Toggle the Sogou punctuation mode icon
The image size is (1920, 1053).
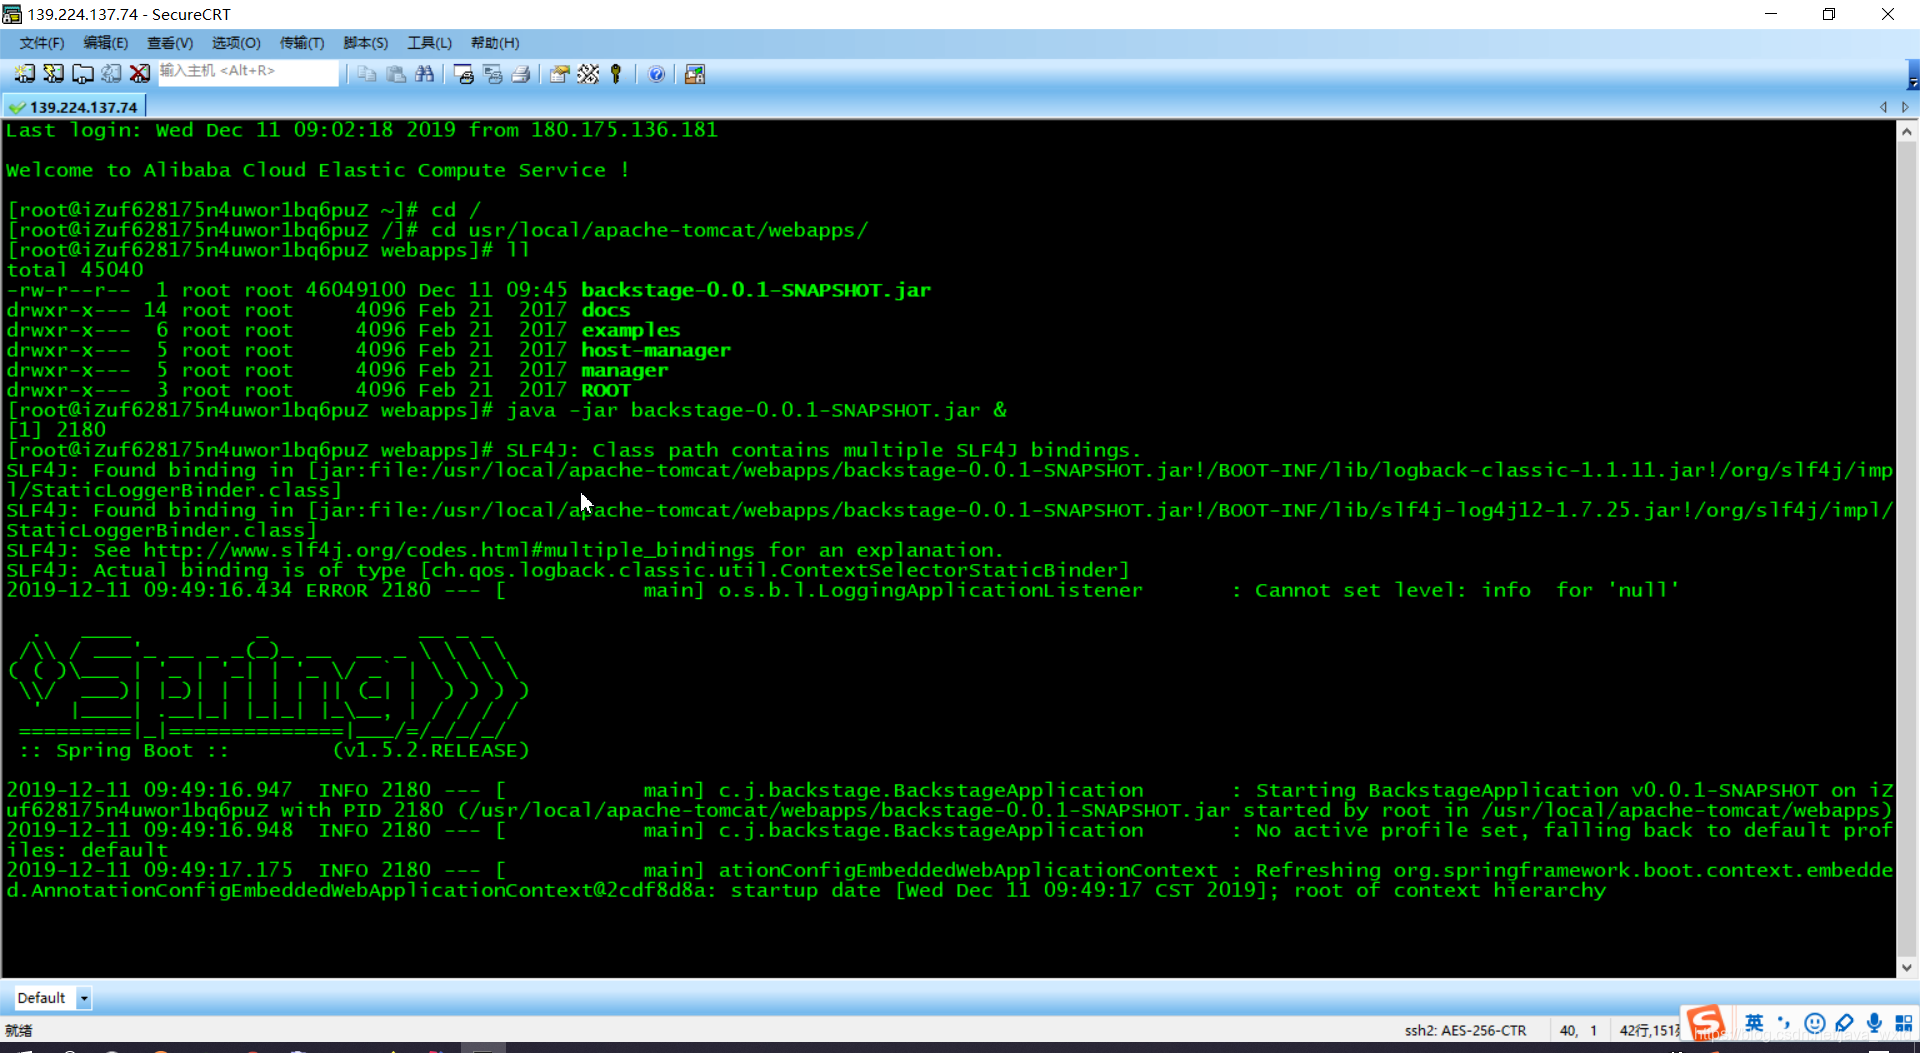coord(1784,1023)
